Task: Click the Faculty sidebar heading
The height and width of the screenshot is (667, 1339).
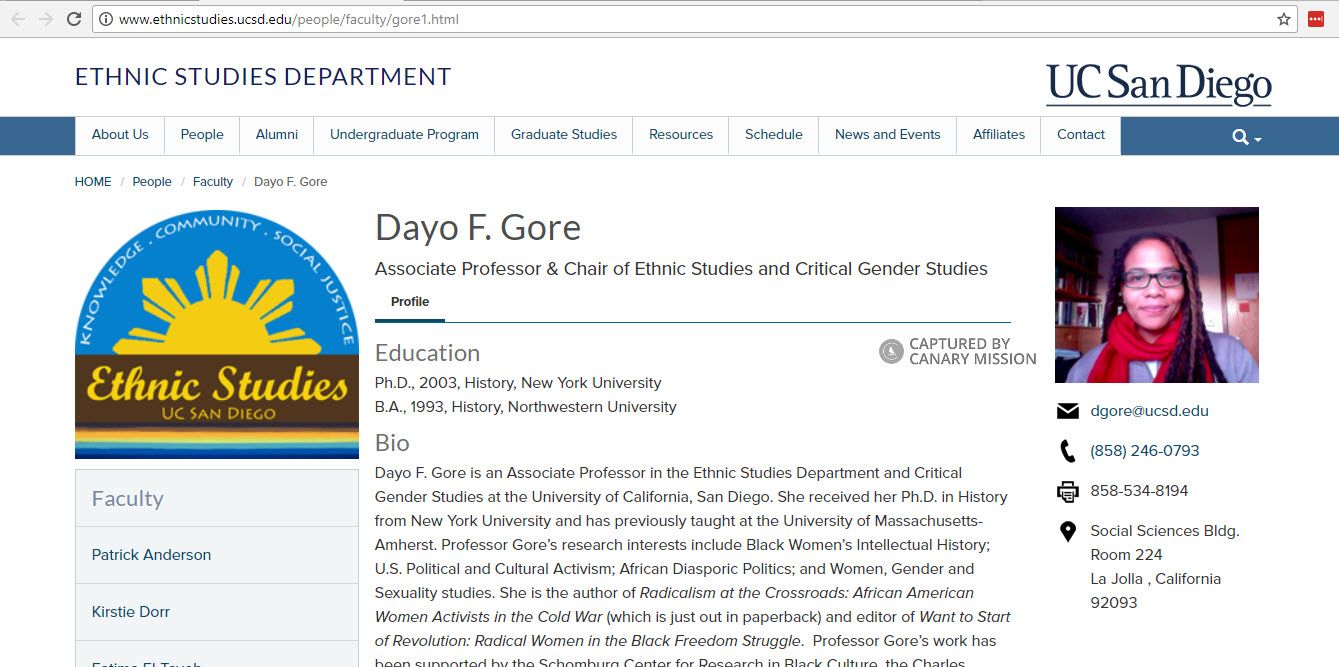Action: point(128,499)
